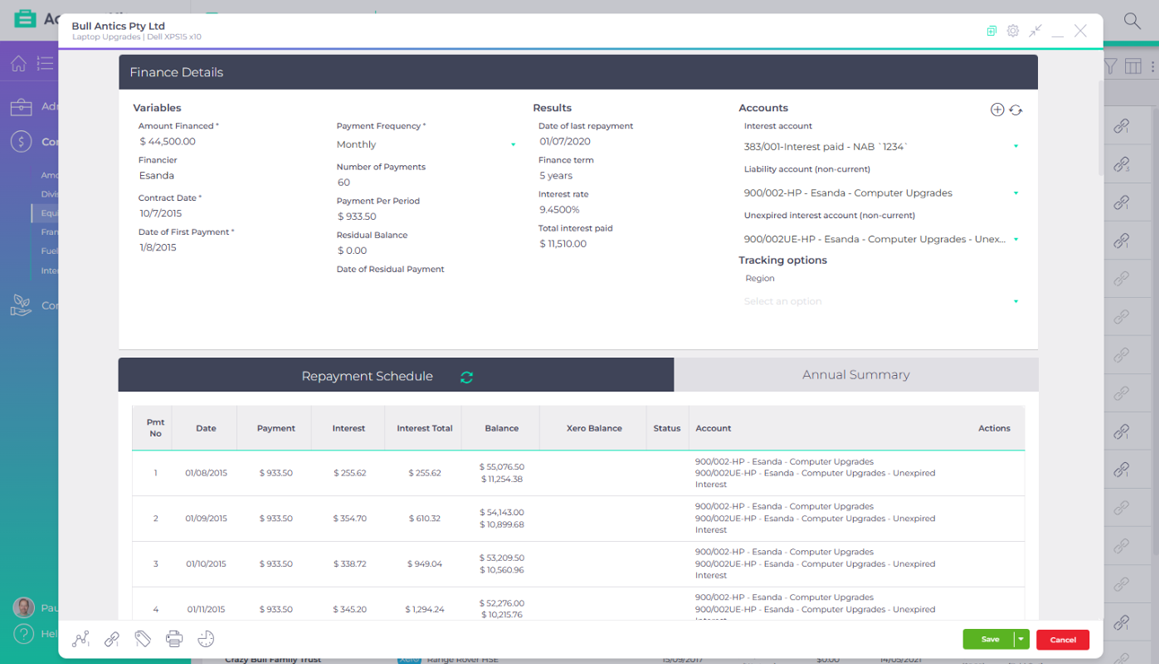This screenshot has width=1159, height=664.
Task: Click the teal duplicate icon in the dialog header
Action: pos(991,30)
